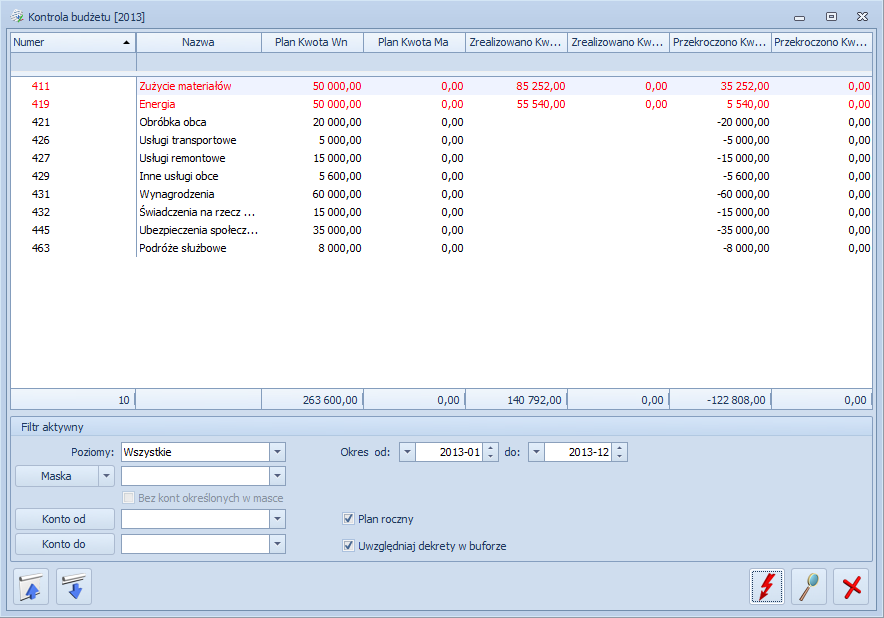This screenshot has width=884, height=618.
Task: Toggle the Plan roczny checkbox
Action: click(x=348, y=519)
